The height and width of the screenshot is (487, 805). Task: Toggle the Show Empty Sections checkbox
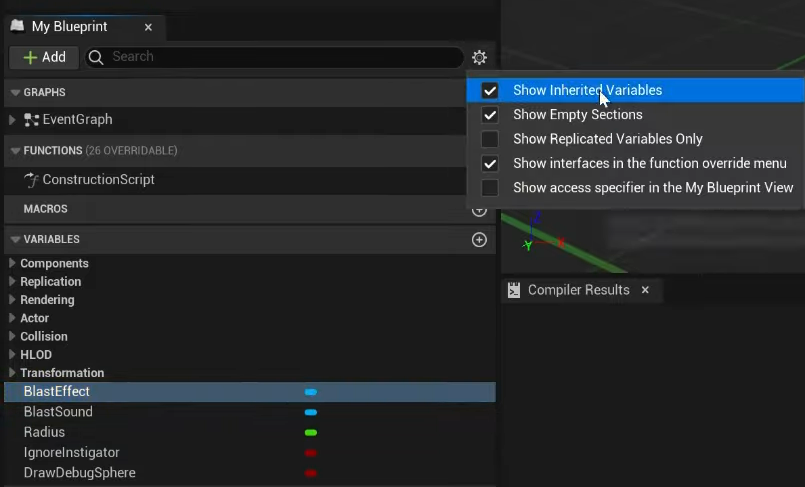pyautogui.click(x=490, y=115)
